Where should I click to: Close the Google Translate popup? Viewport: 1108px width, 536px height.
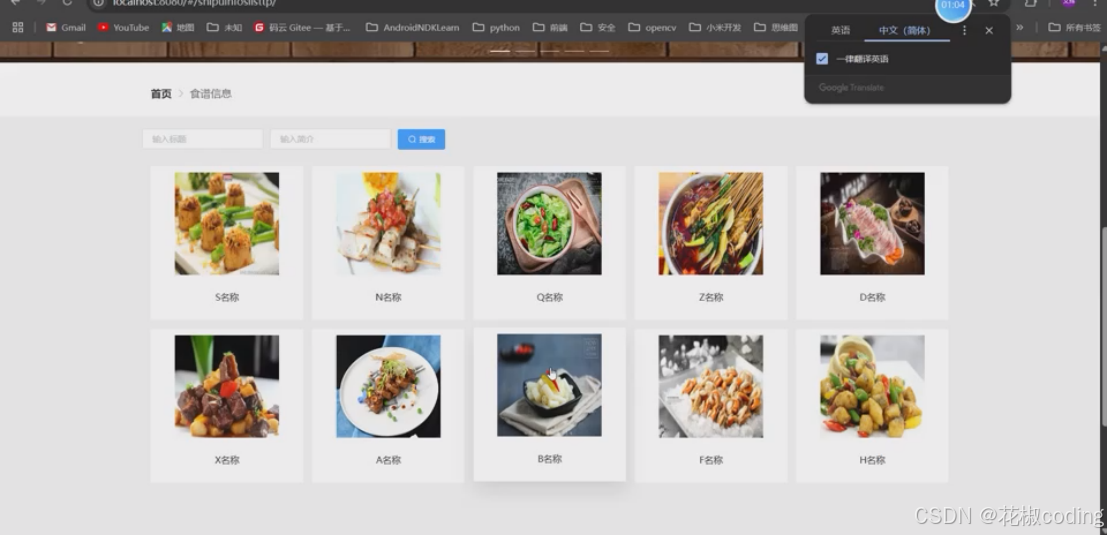(989, 30)
